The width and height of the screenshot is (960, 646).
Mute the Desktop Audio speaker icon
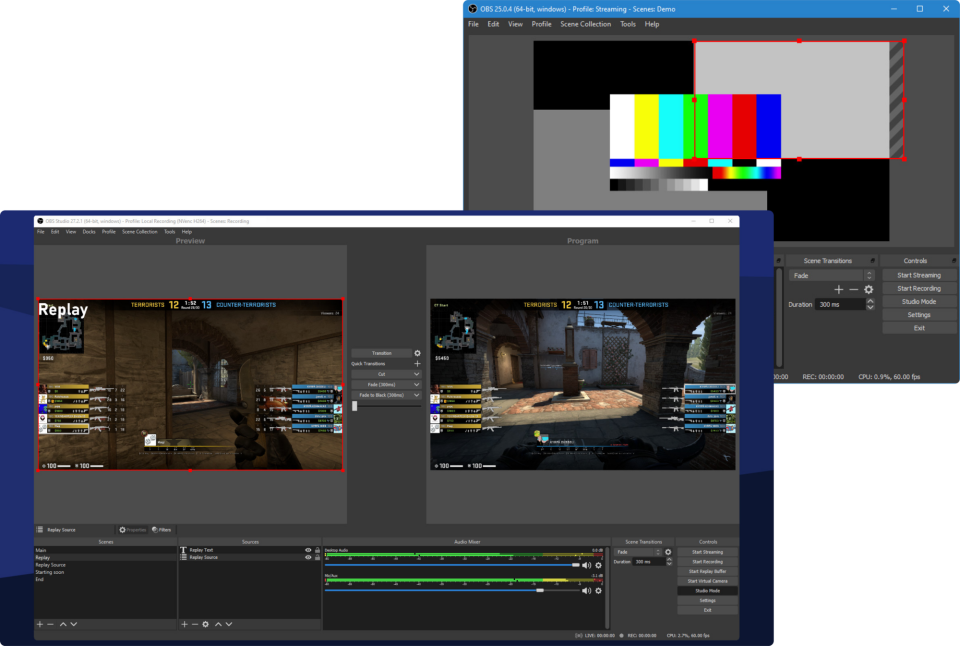(586, 565)
